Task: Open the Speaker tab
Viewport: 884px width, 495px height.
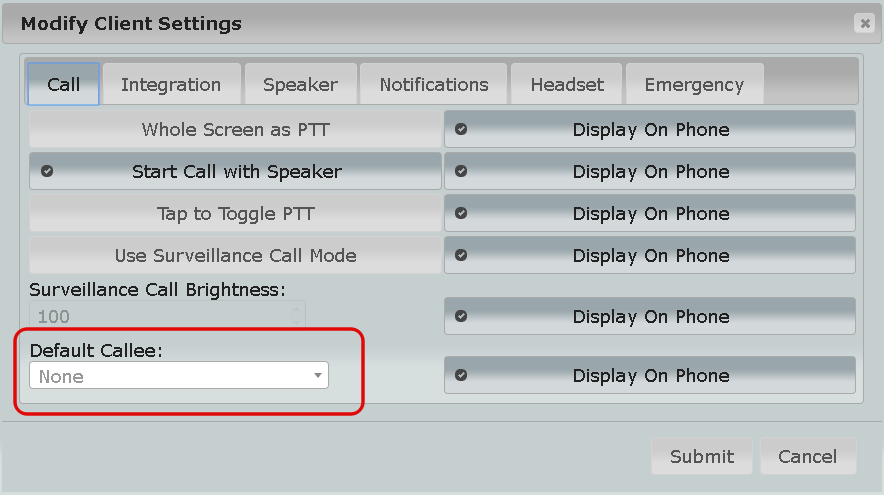Action: (x=300, y=85)
